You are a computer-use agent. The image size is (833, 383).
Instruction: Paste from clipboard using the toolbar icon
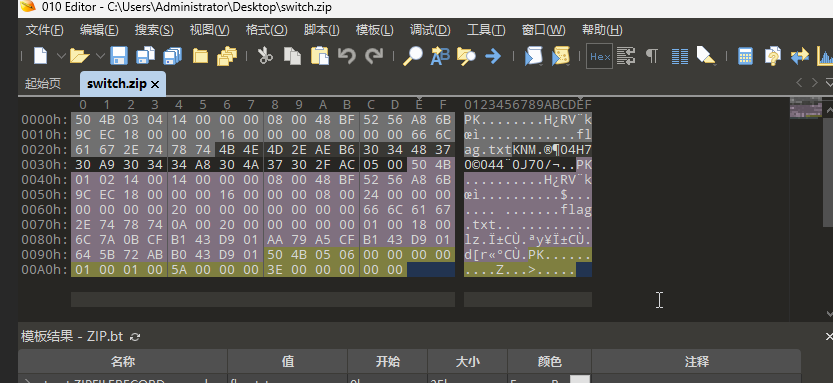319,56
